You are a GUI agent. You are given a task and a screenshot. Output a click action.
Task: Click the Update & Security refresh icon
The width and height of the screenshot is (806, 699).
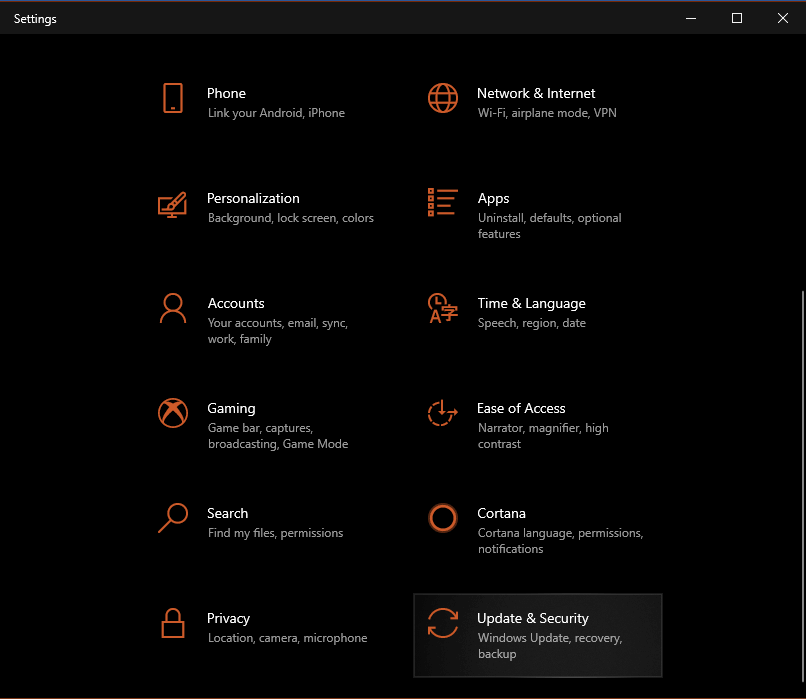click(x=442, y=624)
